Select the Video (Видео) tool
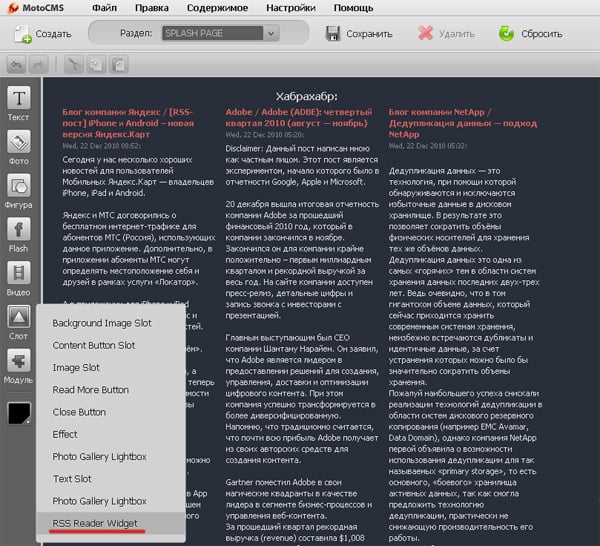The image size is (600, 546). tap(19, 274)
